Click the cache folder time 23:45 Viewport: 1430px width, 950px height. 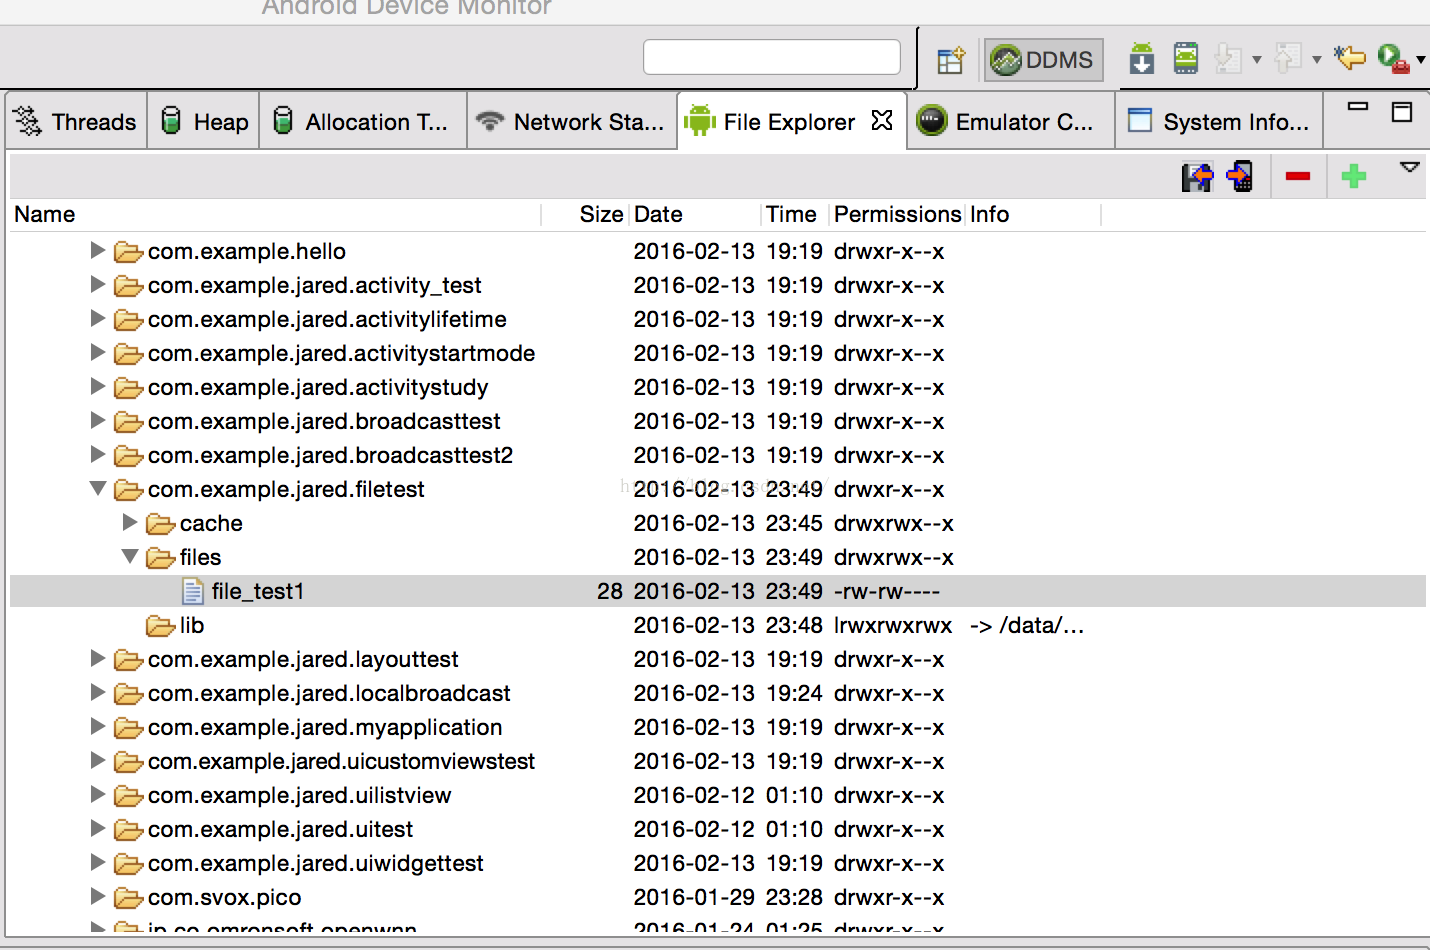795,523
